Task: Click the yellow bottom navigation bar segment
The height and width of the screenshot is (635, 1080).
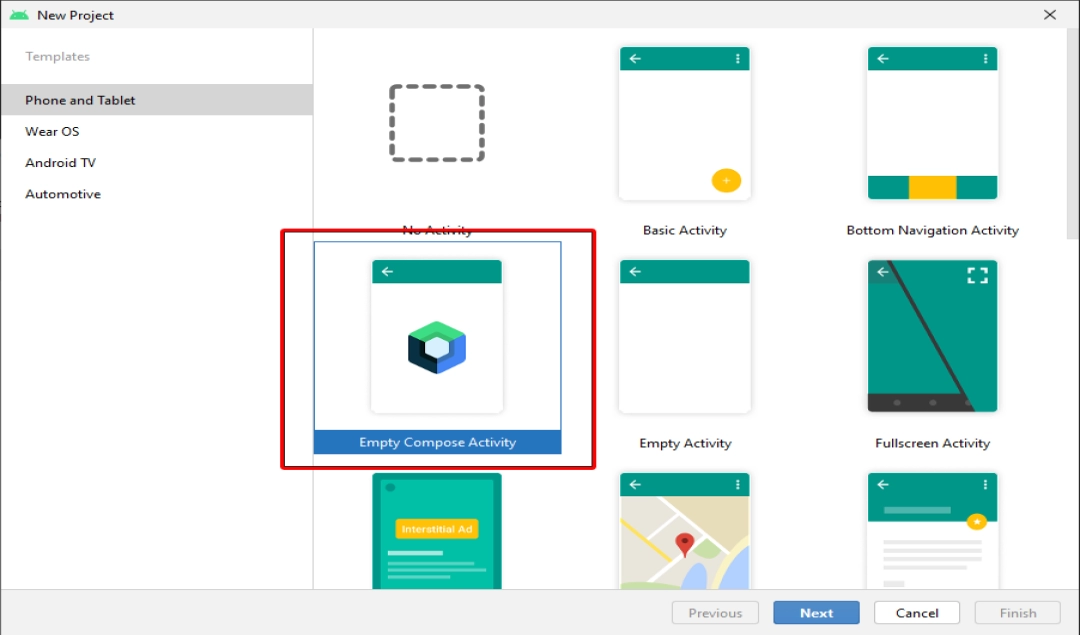Action: pyautogui.click(x=933, y=187)
